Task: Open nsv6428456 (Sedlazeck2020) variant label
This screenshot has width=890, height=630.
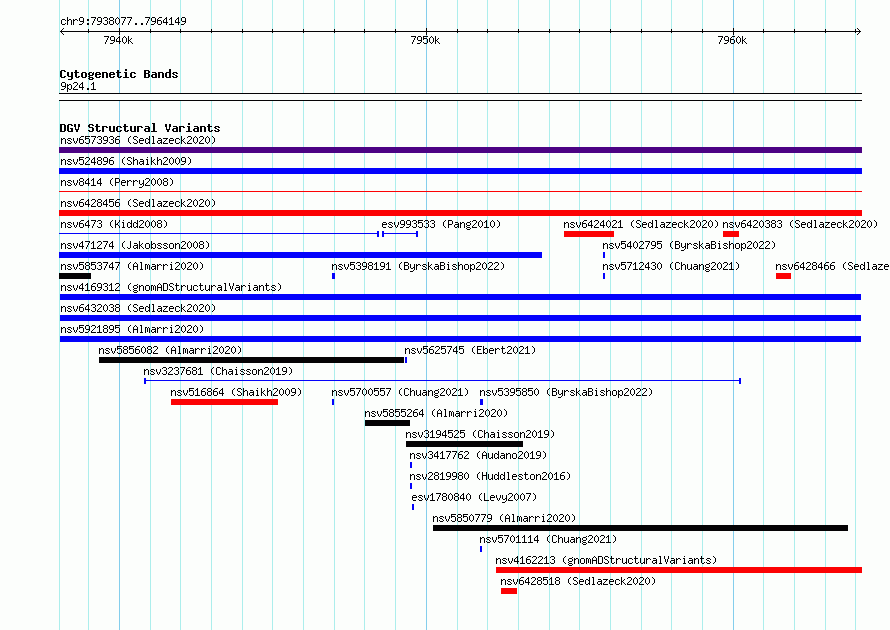Action: click(x=138, y=203)
